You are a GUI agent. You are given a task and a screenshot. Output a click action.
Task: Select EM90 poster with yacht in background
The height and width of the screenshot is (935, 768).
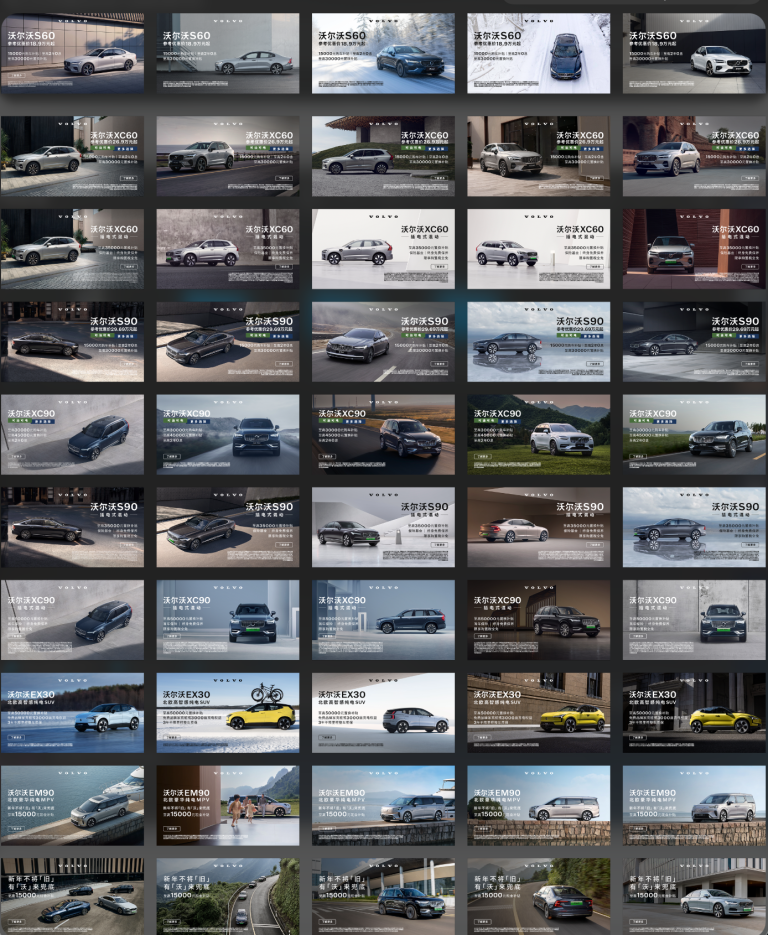[x=72, y=806]
